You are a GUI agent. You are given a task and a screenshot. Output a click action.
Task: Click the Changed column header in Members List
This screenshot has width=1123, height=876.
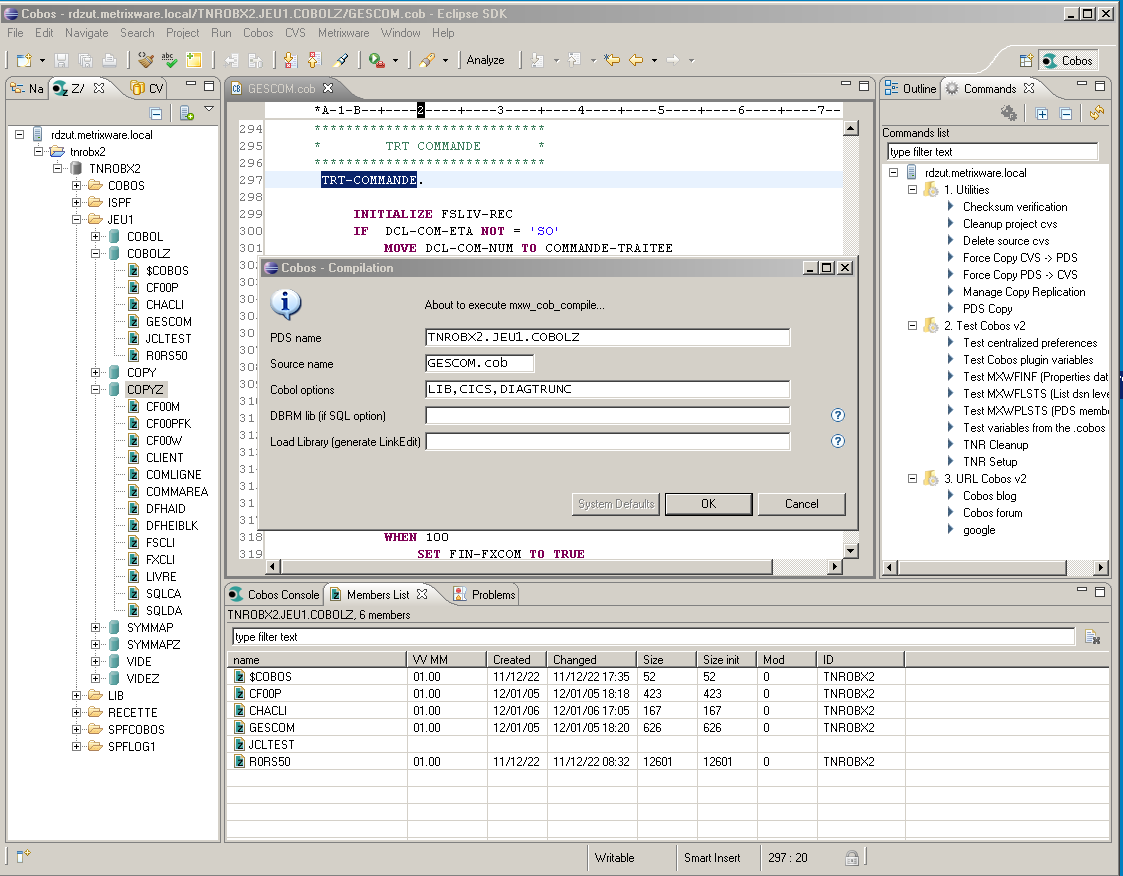[592, 660]
